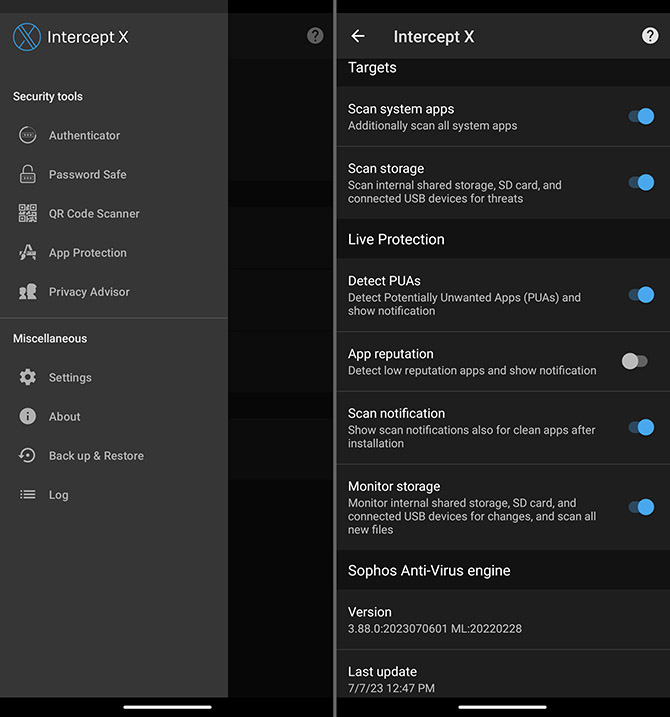Open Authenticator from the drawer menu
Screen dimensions: 670x717
(x=114, y=135)
